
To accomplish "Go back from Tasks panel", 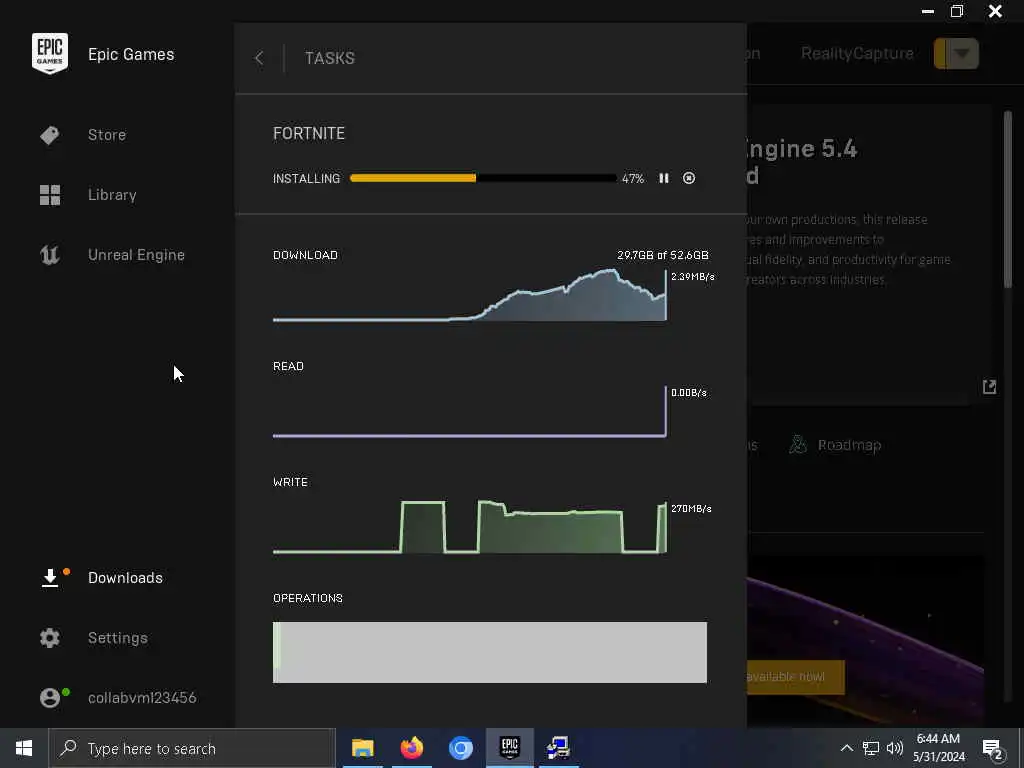I will coord(259,58).
